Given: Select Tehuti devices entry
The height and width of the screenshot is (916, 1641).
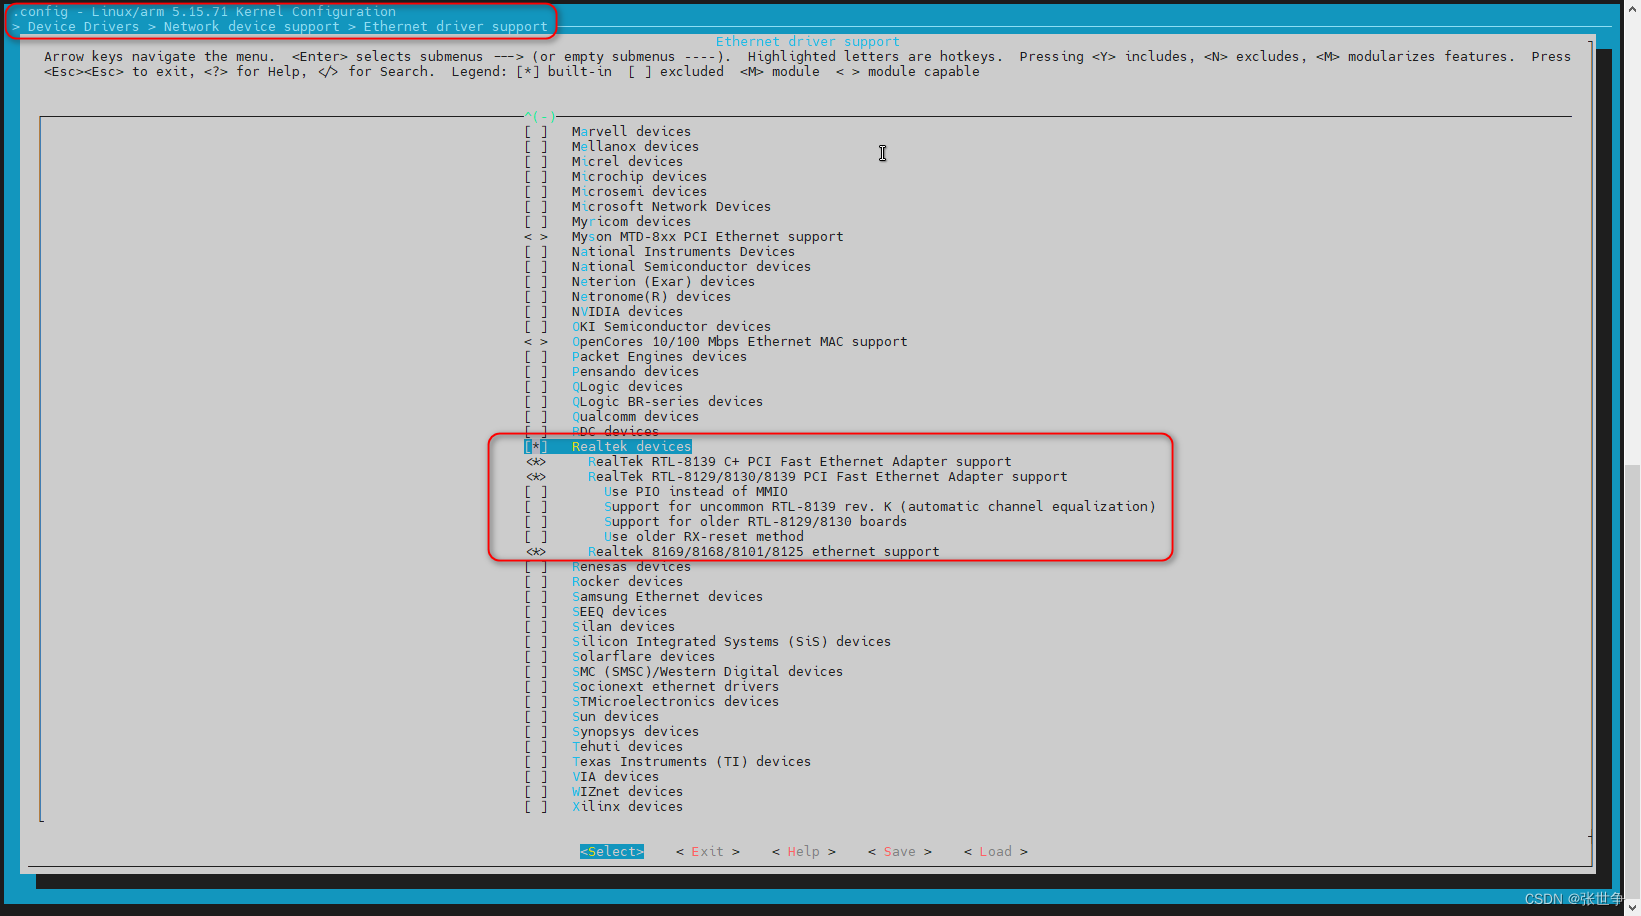Looking at the screenshot, I should click(627, 747).
